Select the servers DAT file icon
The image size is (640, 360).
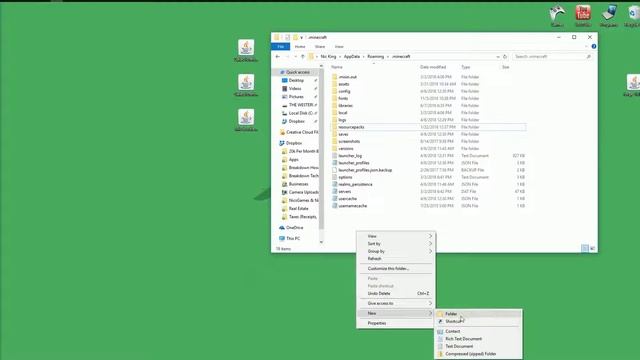click(335, 191)
